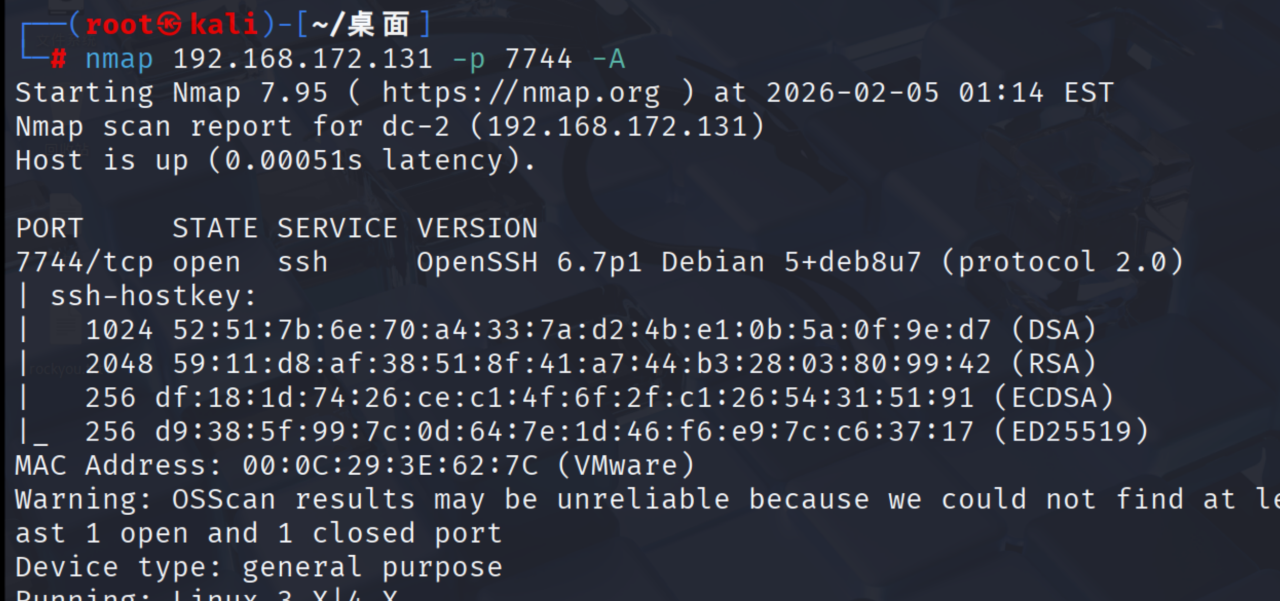Click the red root username in the prompt
Image resolution: width=1280 pixels, height=601 pixels.
120,25
